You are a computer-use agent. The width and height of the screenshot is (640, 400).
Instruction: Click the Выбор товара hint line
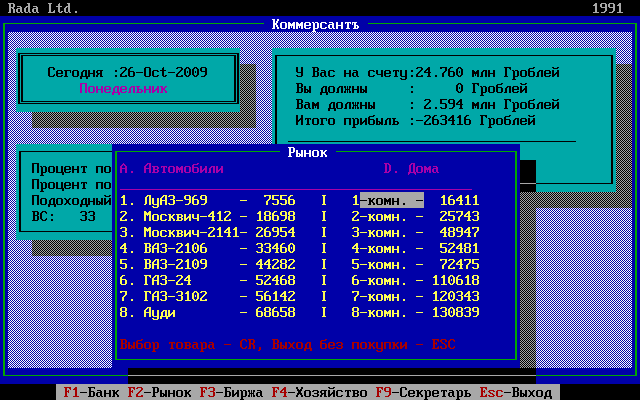[287, 344]
